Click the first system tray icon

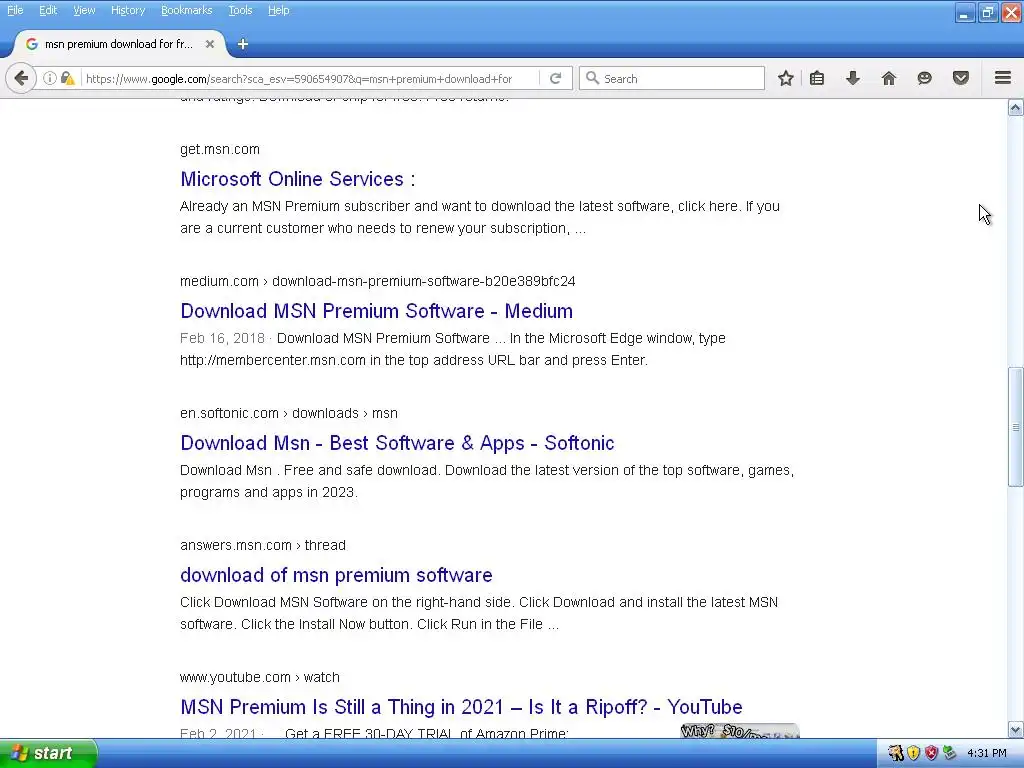tap(895, 753)
